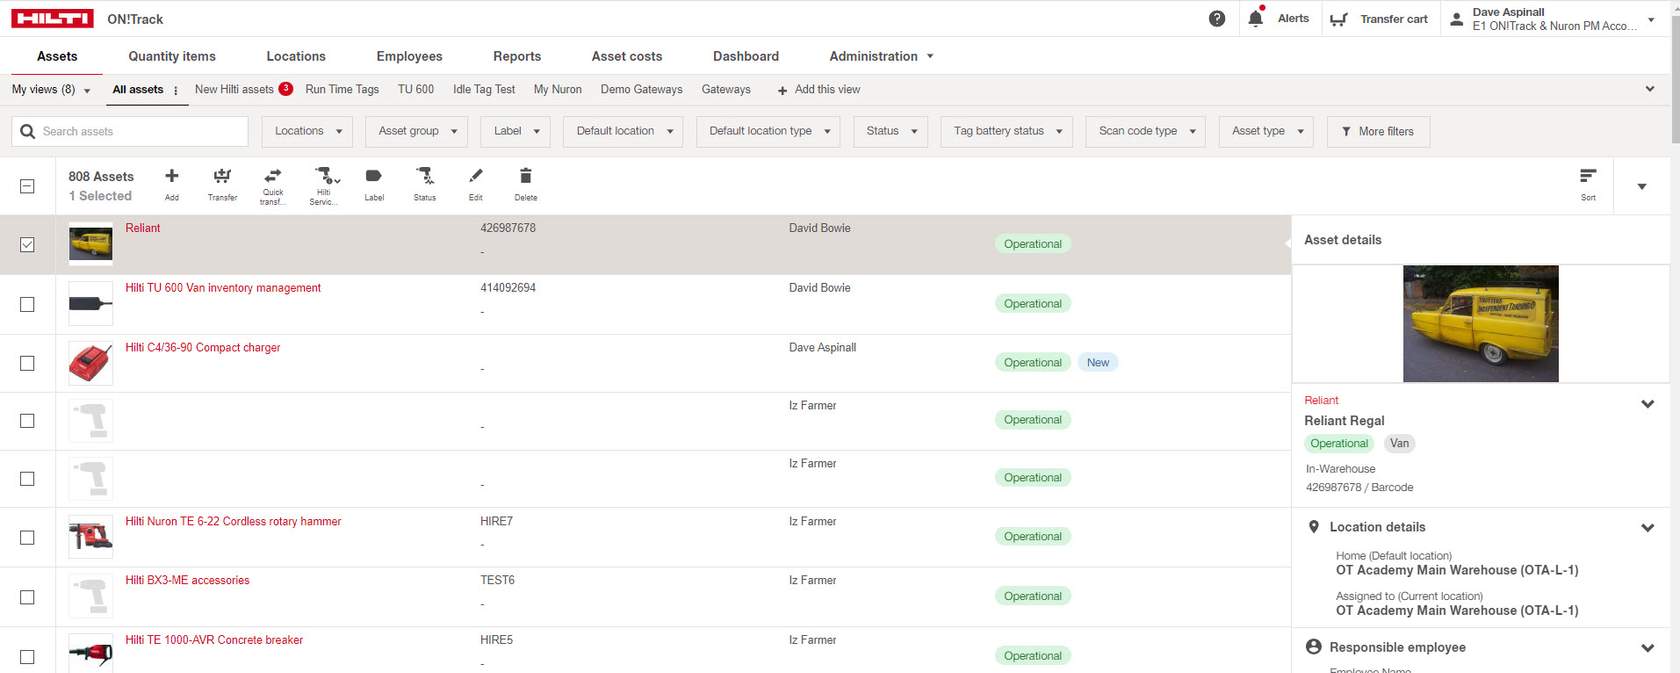Open the Scan code type dropdown
Viewport: 1680px width, 673px height.
tap(1146, 131)
